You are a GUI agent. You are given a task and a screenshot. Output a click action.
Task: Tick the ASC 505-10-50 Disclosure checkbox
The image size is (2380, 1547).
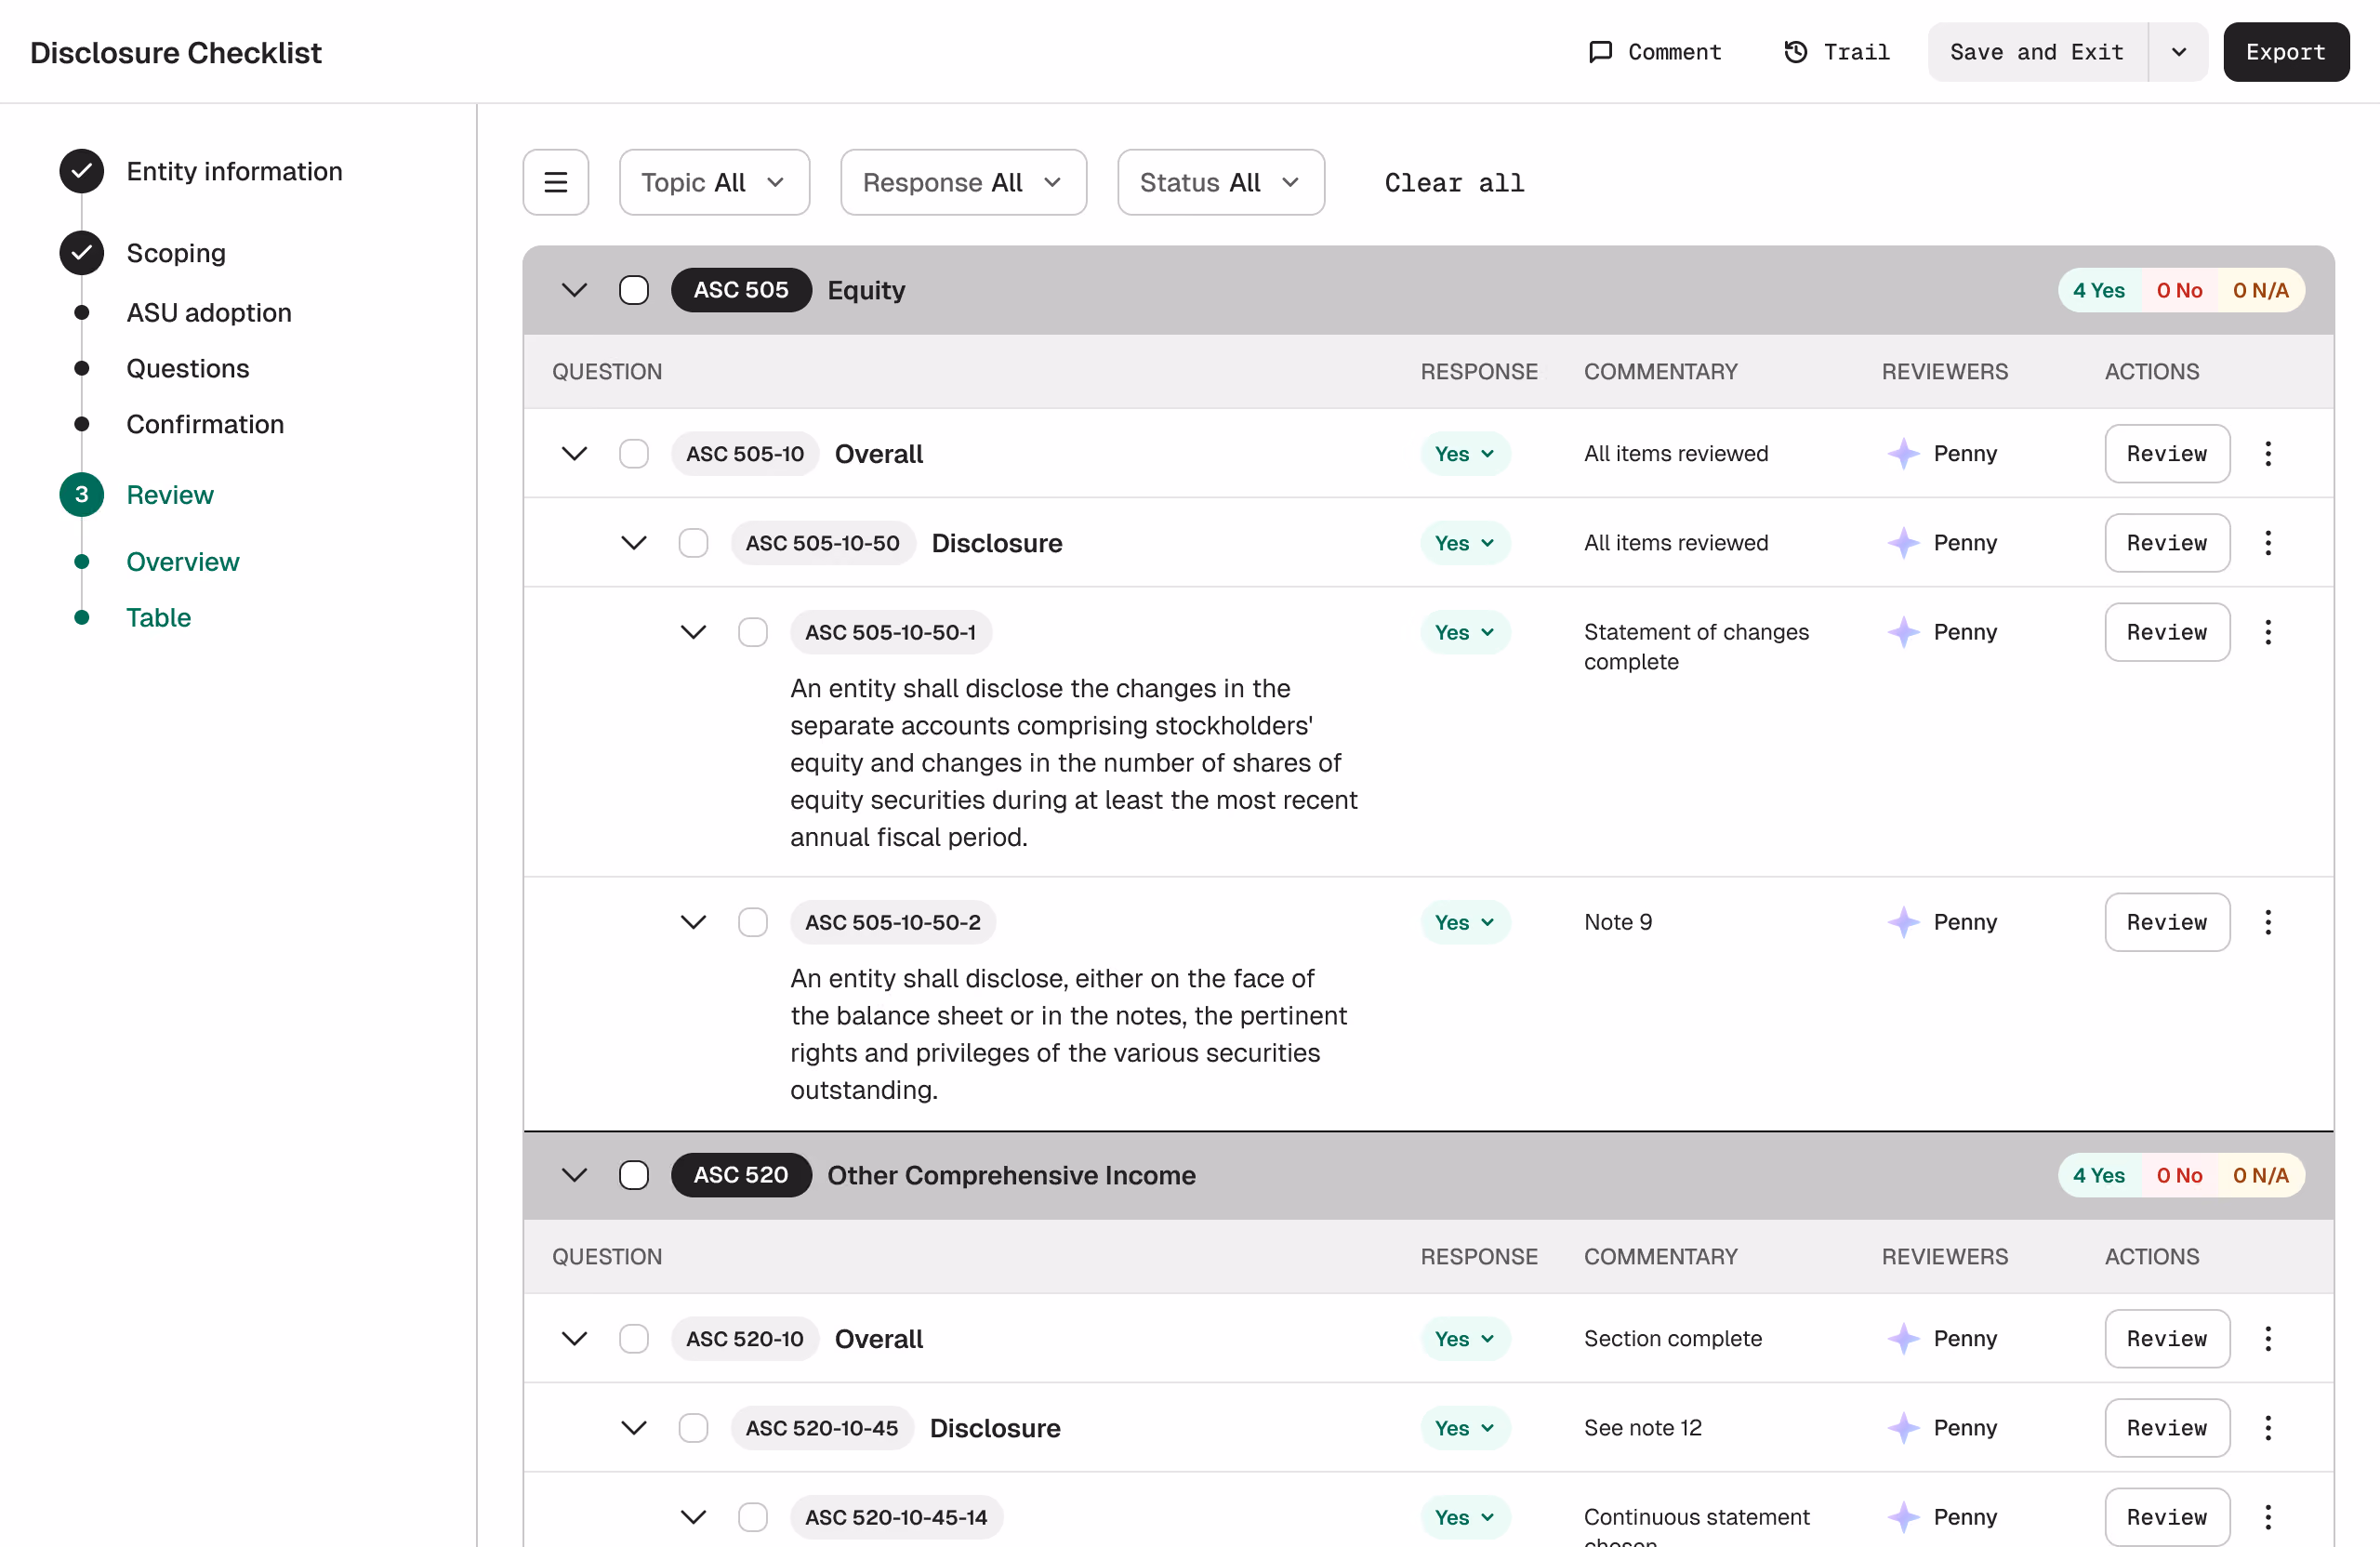(x=693, y=543)
